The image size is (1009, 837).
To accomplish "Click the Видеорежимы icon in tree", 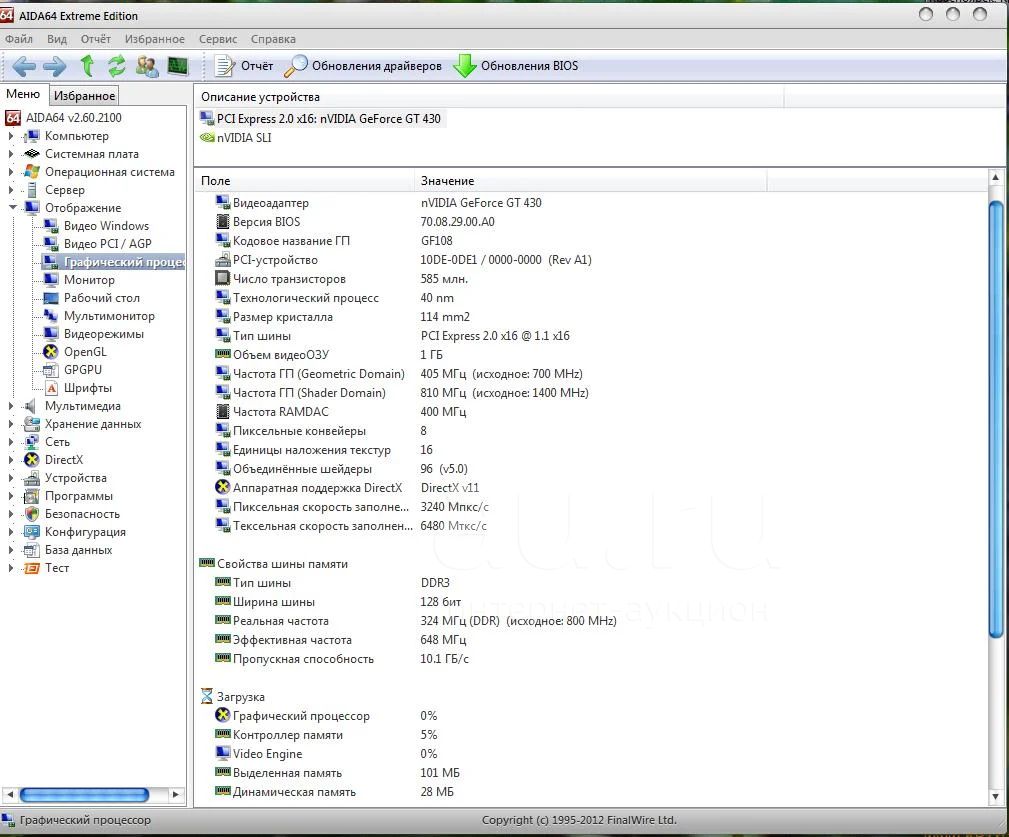I will tap(51, 334).
